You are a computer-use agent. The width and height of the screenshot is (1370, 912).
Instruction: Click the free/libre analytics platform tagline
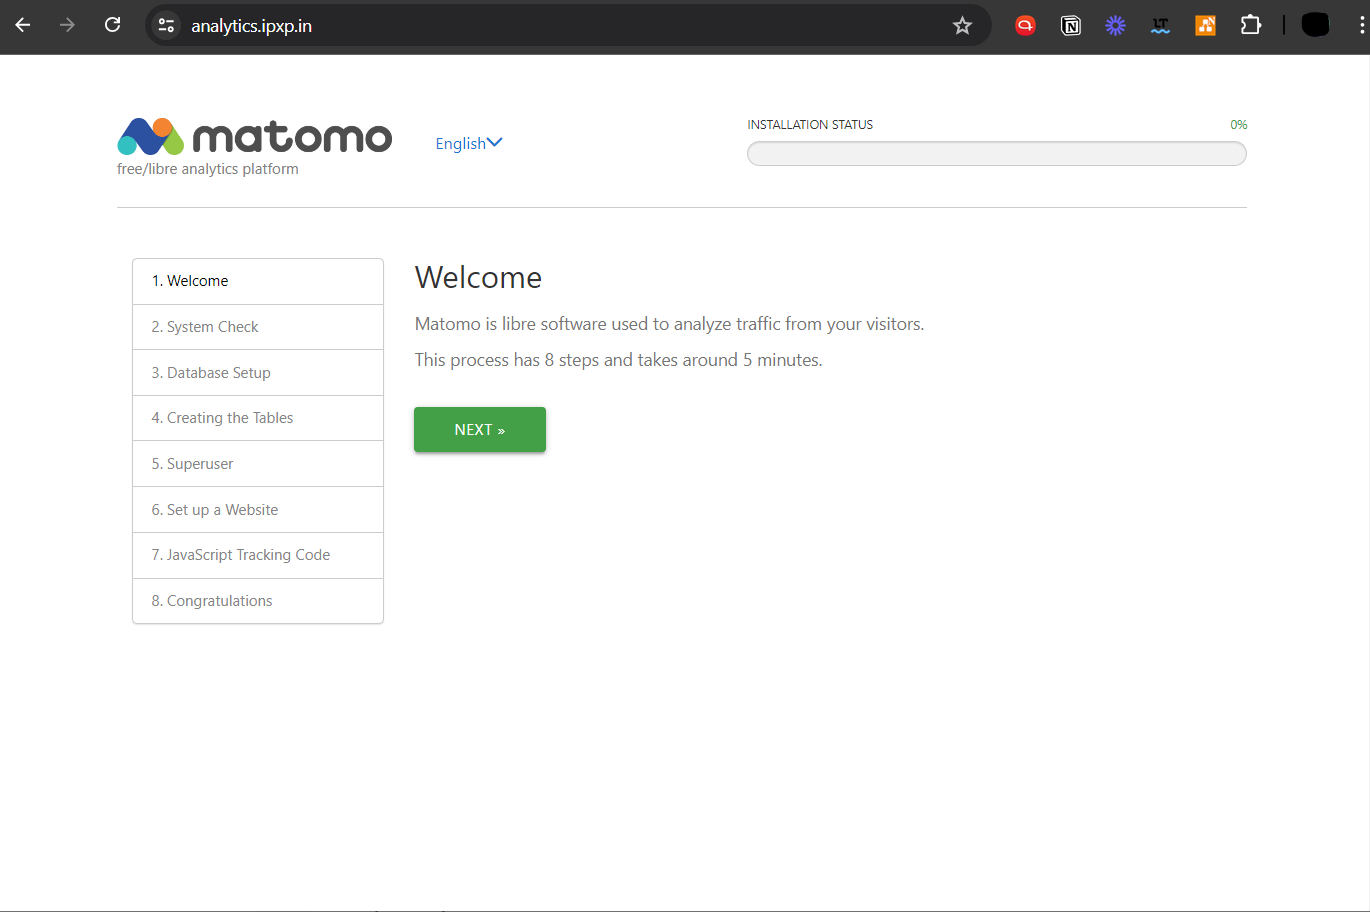[x=208, y=169]
